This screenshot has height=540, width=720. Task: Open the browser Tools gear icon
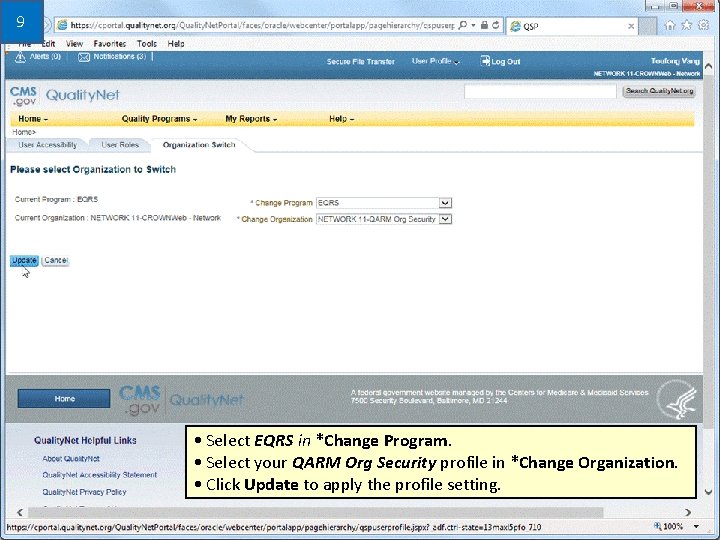[x=703, y=25]
